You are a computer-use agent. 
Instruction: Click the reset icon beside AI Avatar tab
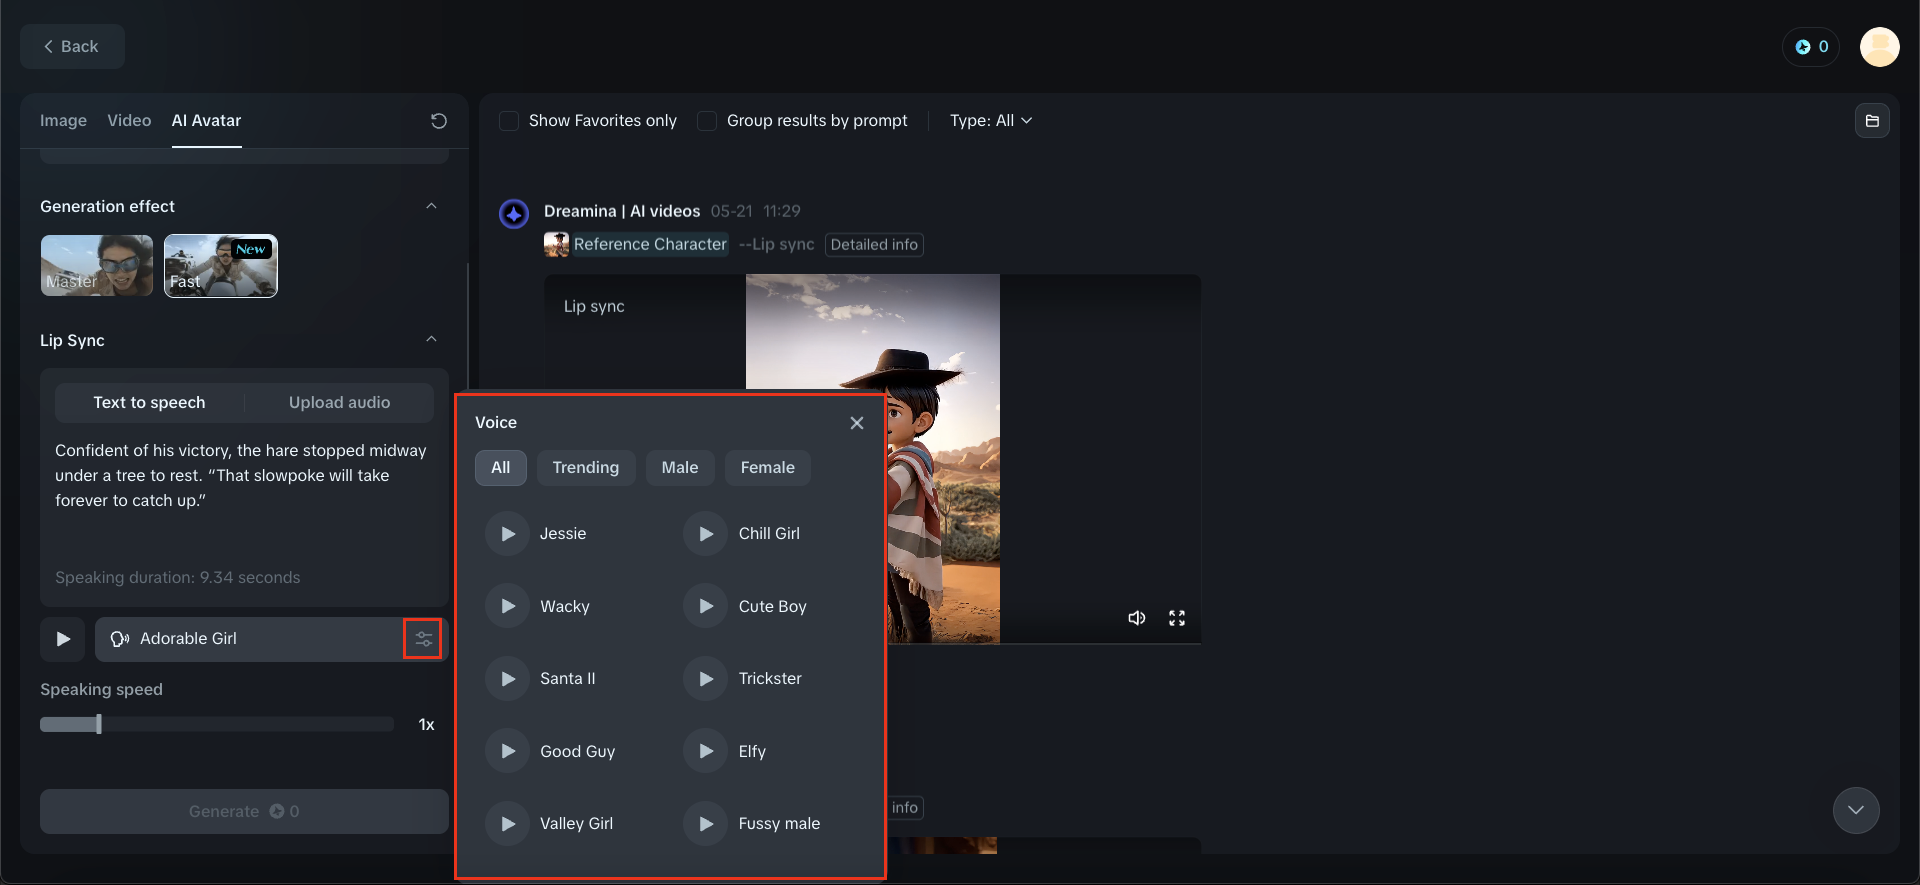coord(439,121)
